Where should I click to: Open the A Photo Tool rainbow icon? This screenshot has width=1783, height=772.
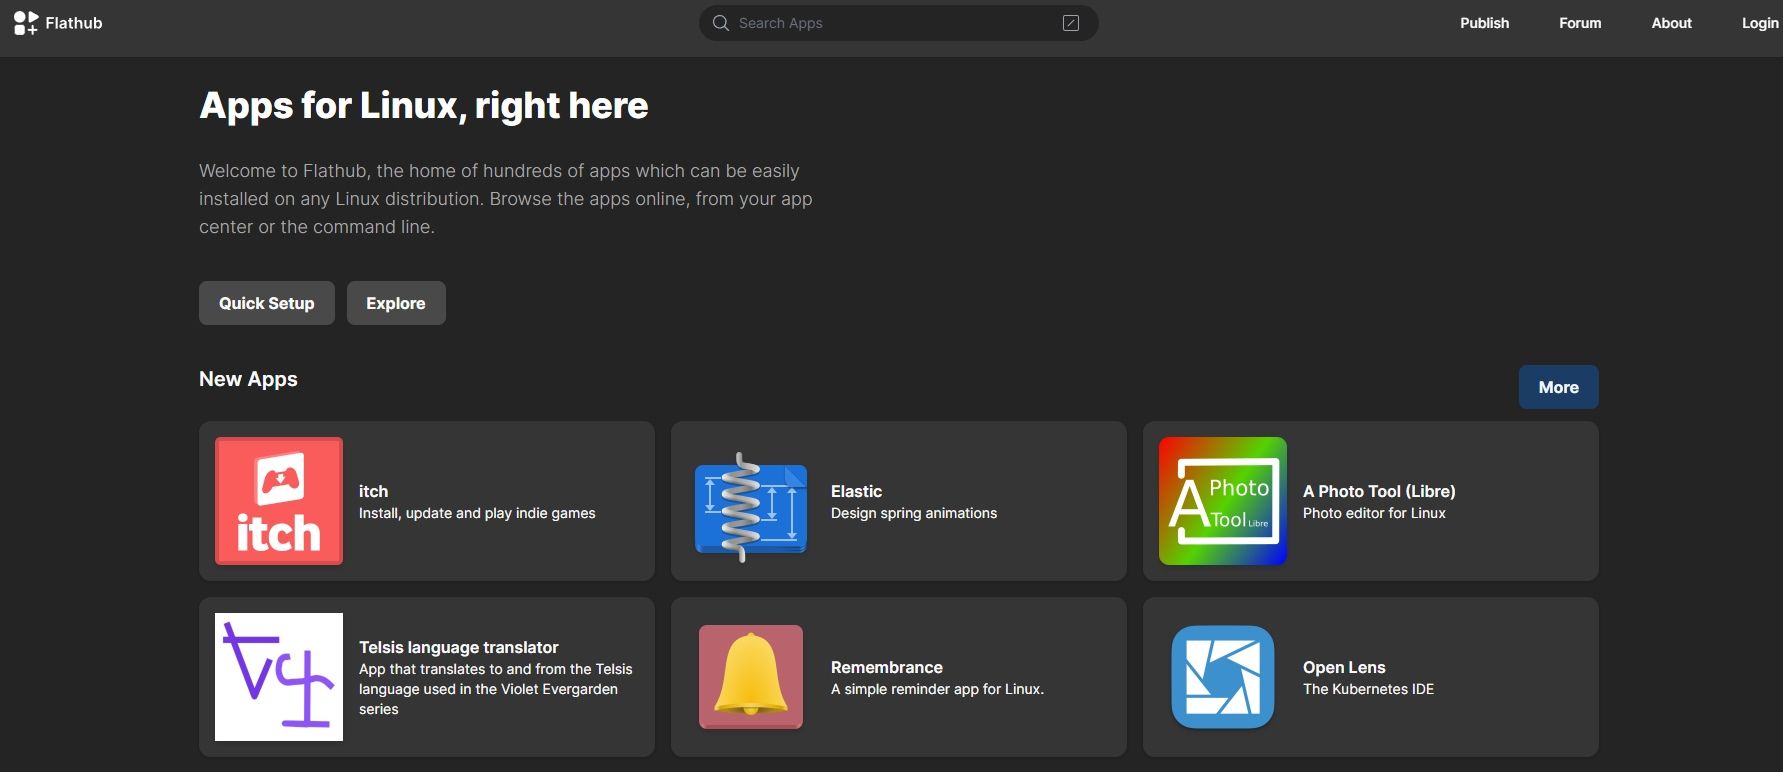1222,501
